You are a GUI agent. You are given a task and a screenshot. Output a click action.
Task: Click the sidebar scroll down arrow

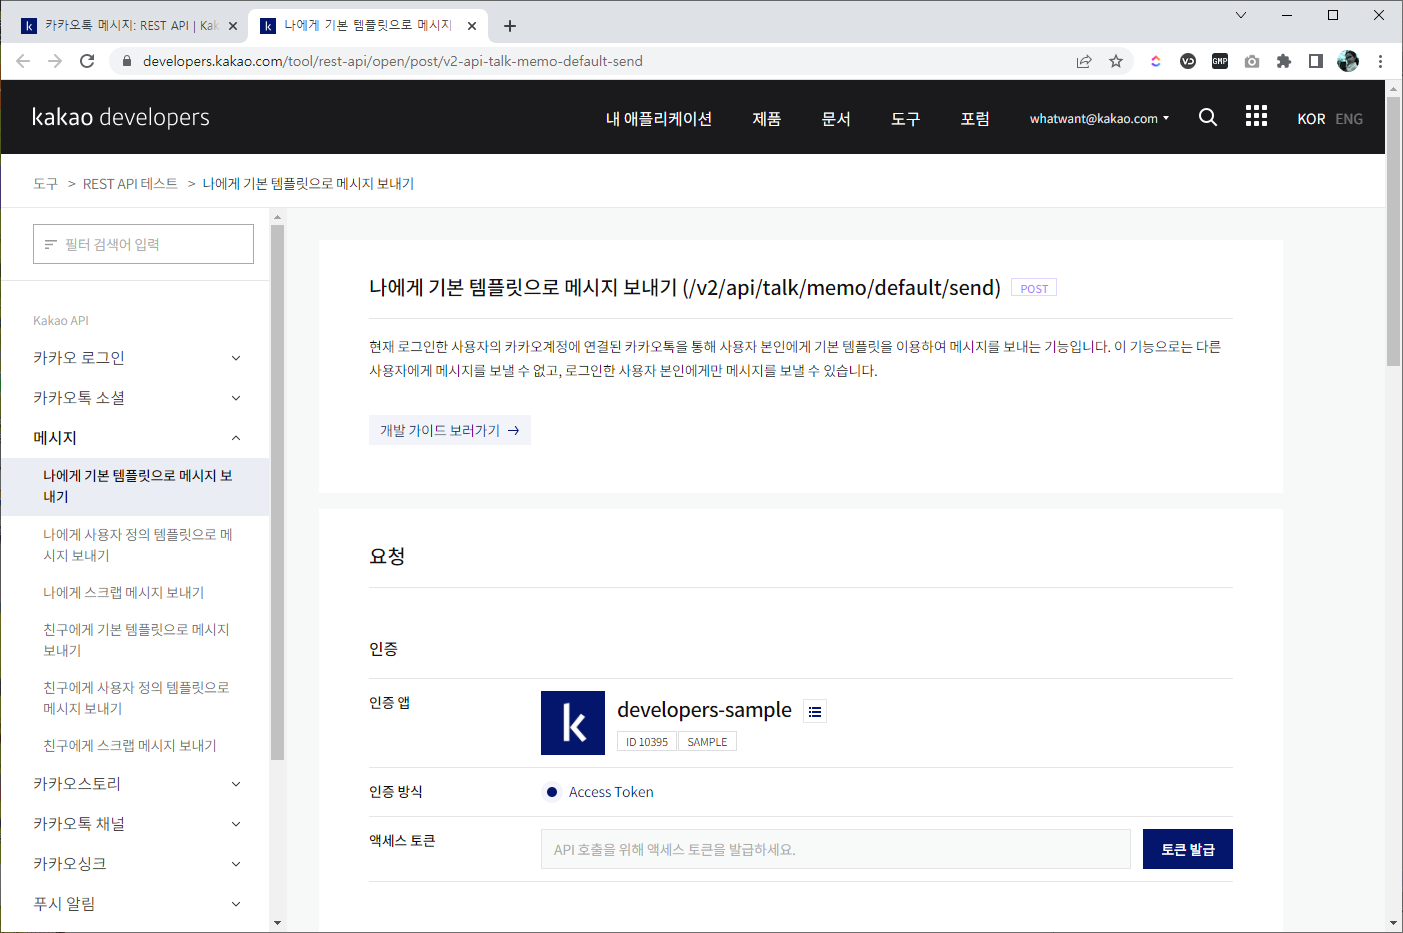(x=277, y=923)
